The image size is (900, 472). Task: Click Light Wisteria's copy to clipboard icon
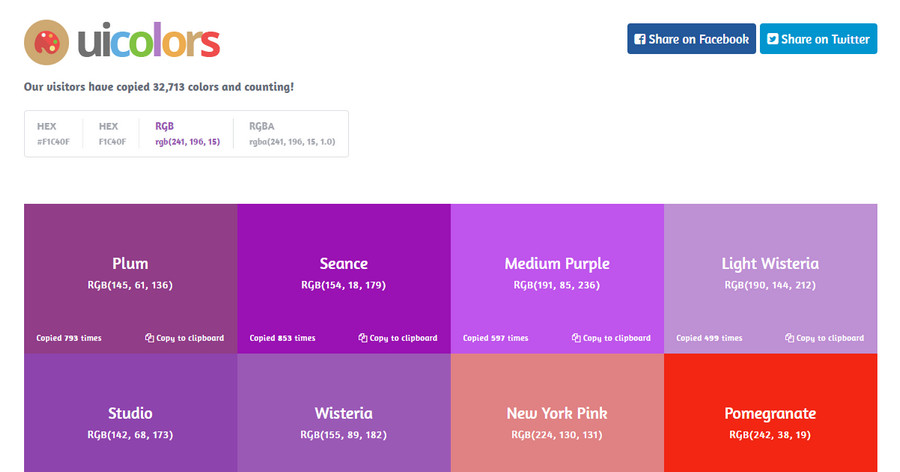point(789,338)
